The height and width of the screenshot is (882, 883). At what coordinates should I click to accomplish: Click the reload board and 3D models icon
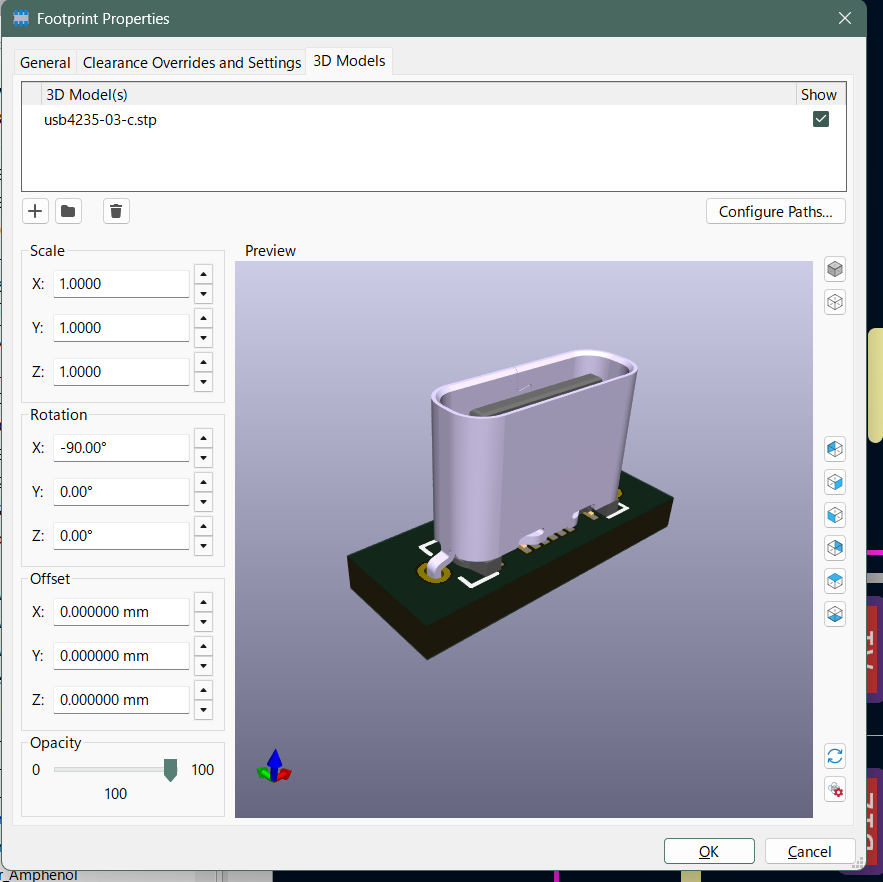[835, 756]
